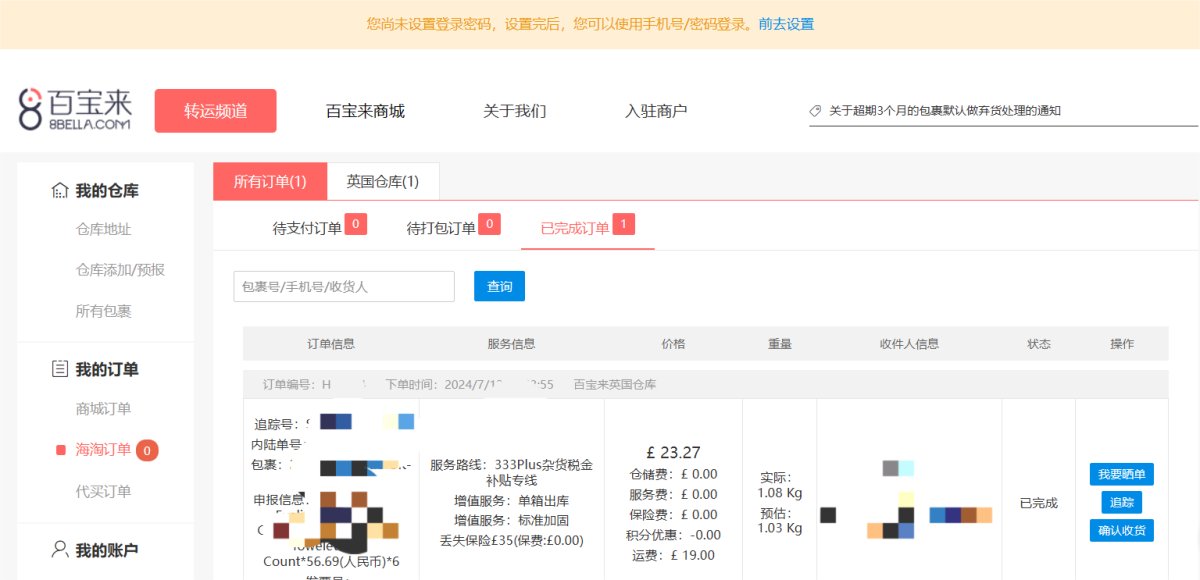This screenshot has width=1200, height=580.
Task: Open 海淘订单 in the sidebar
Action: (104, 450)
